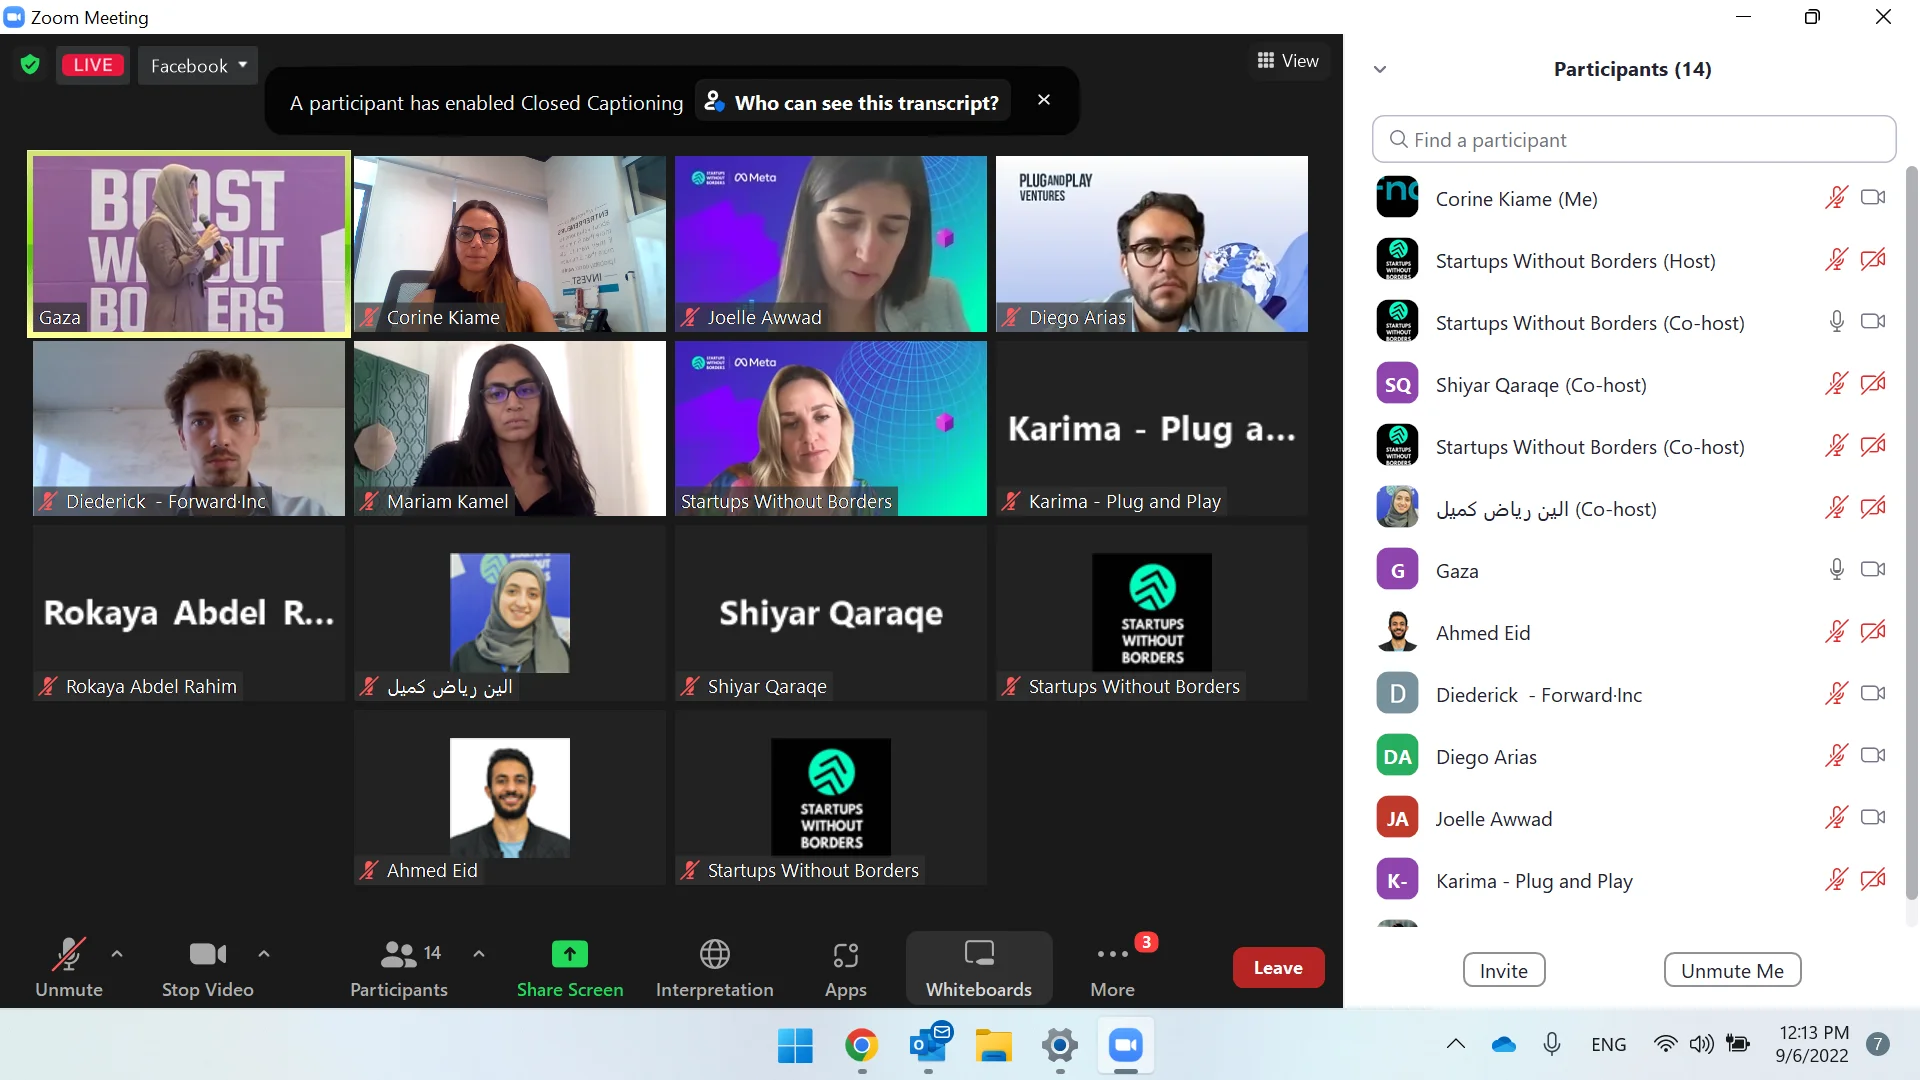
Task: Expand audio options arrow beside Unmute
Action: pos(117,953)
